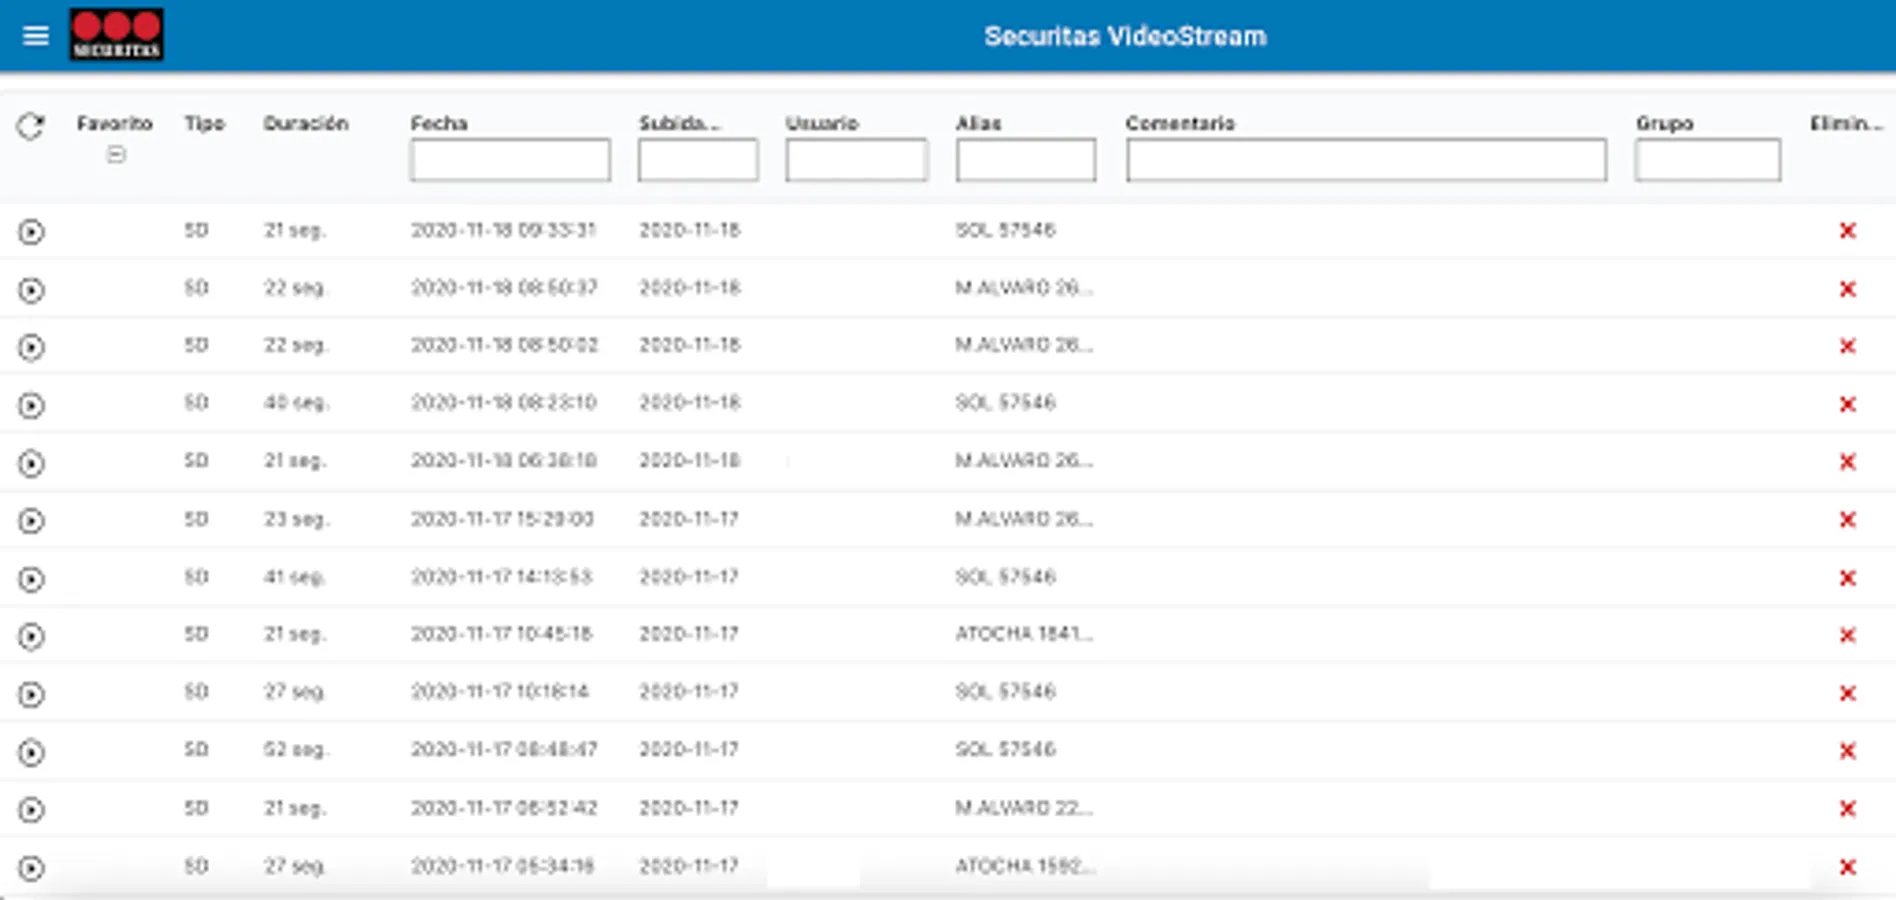Play the ATOCHA 1841 recording
The height and width of the screenshot is (900, 1896).
pos(33,634)
